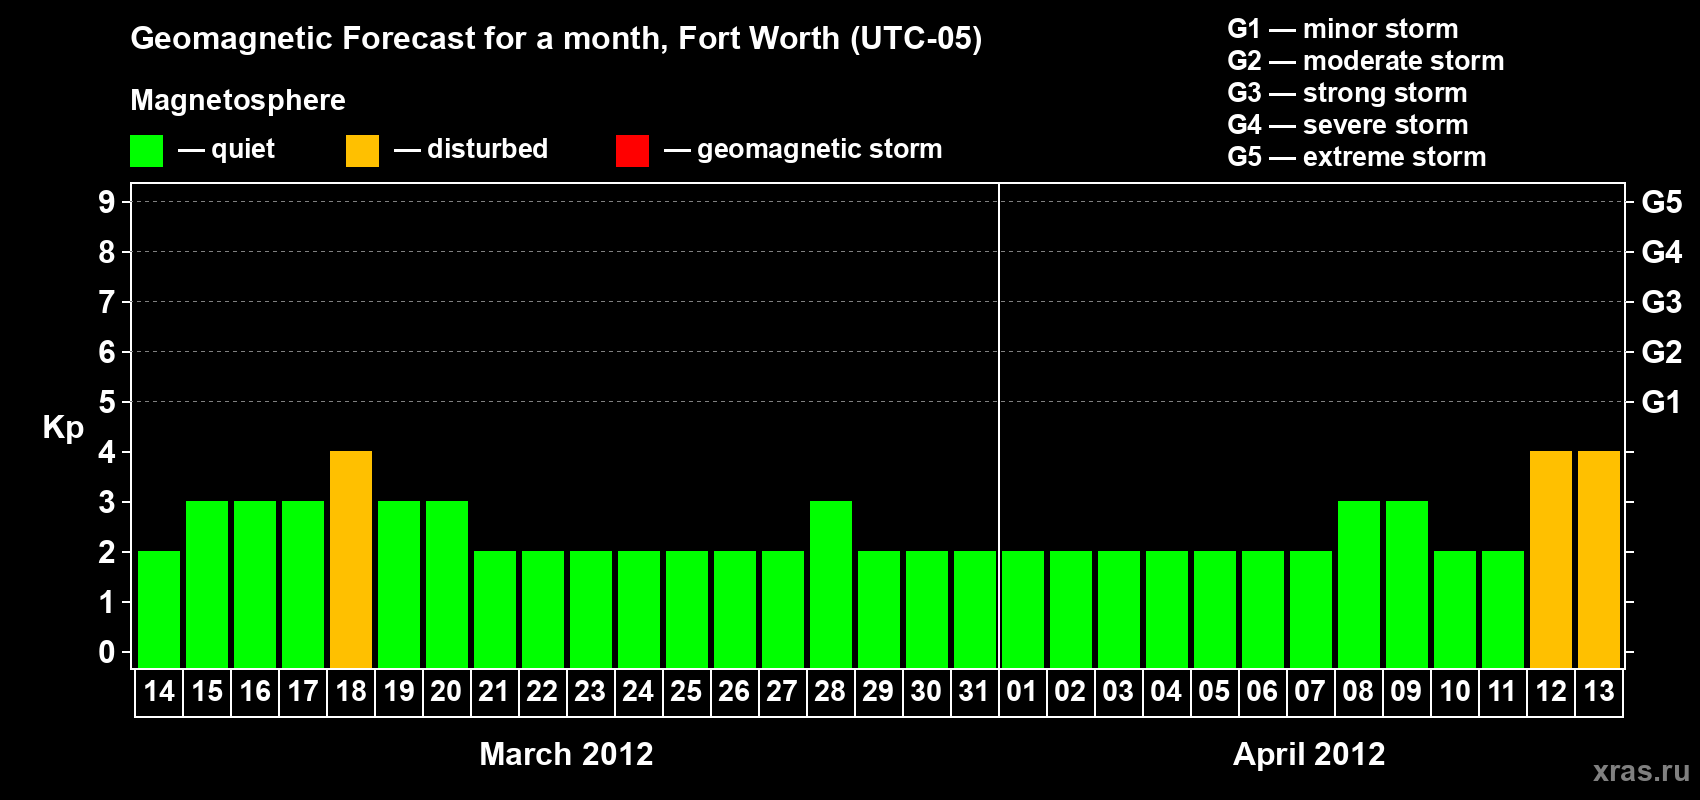Click the April 2012 month label
The width and height of the screenshot is (1700, 800).
click(1309, 754)
